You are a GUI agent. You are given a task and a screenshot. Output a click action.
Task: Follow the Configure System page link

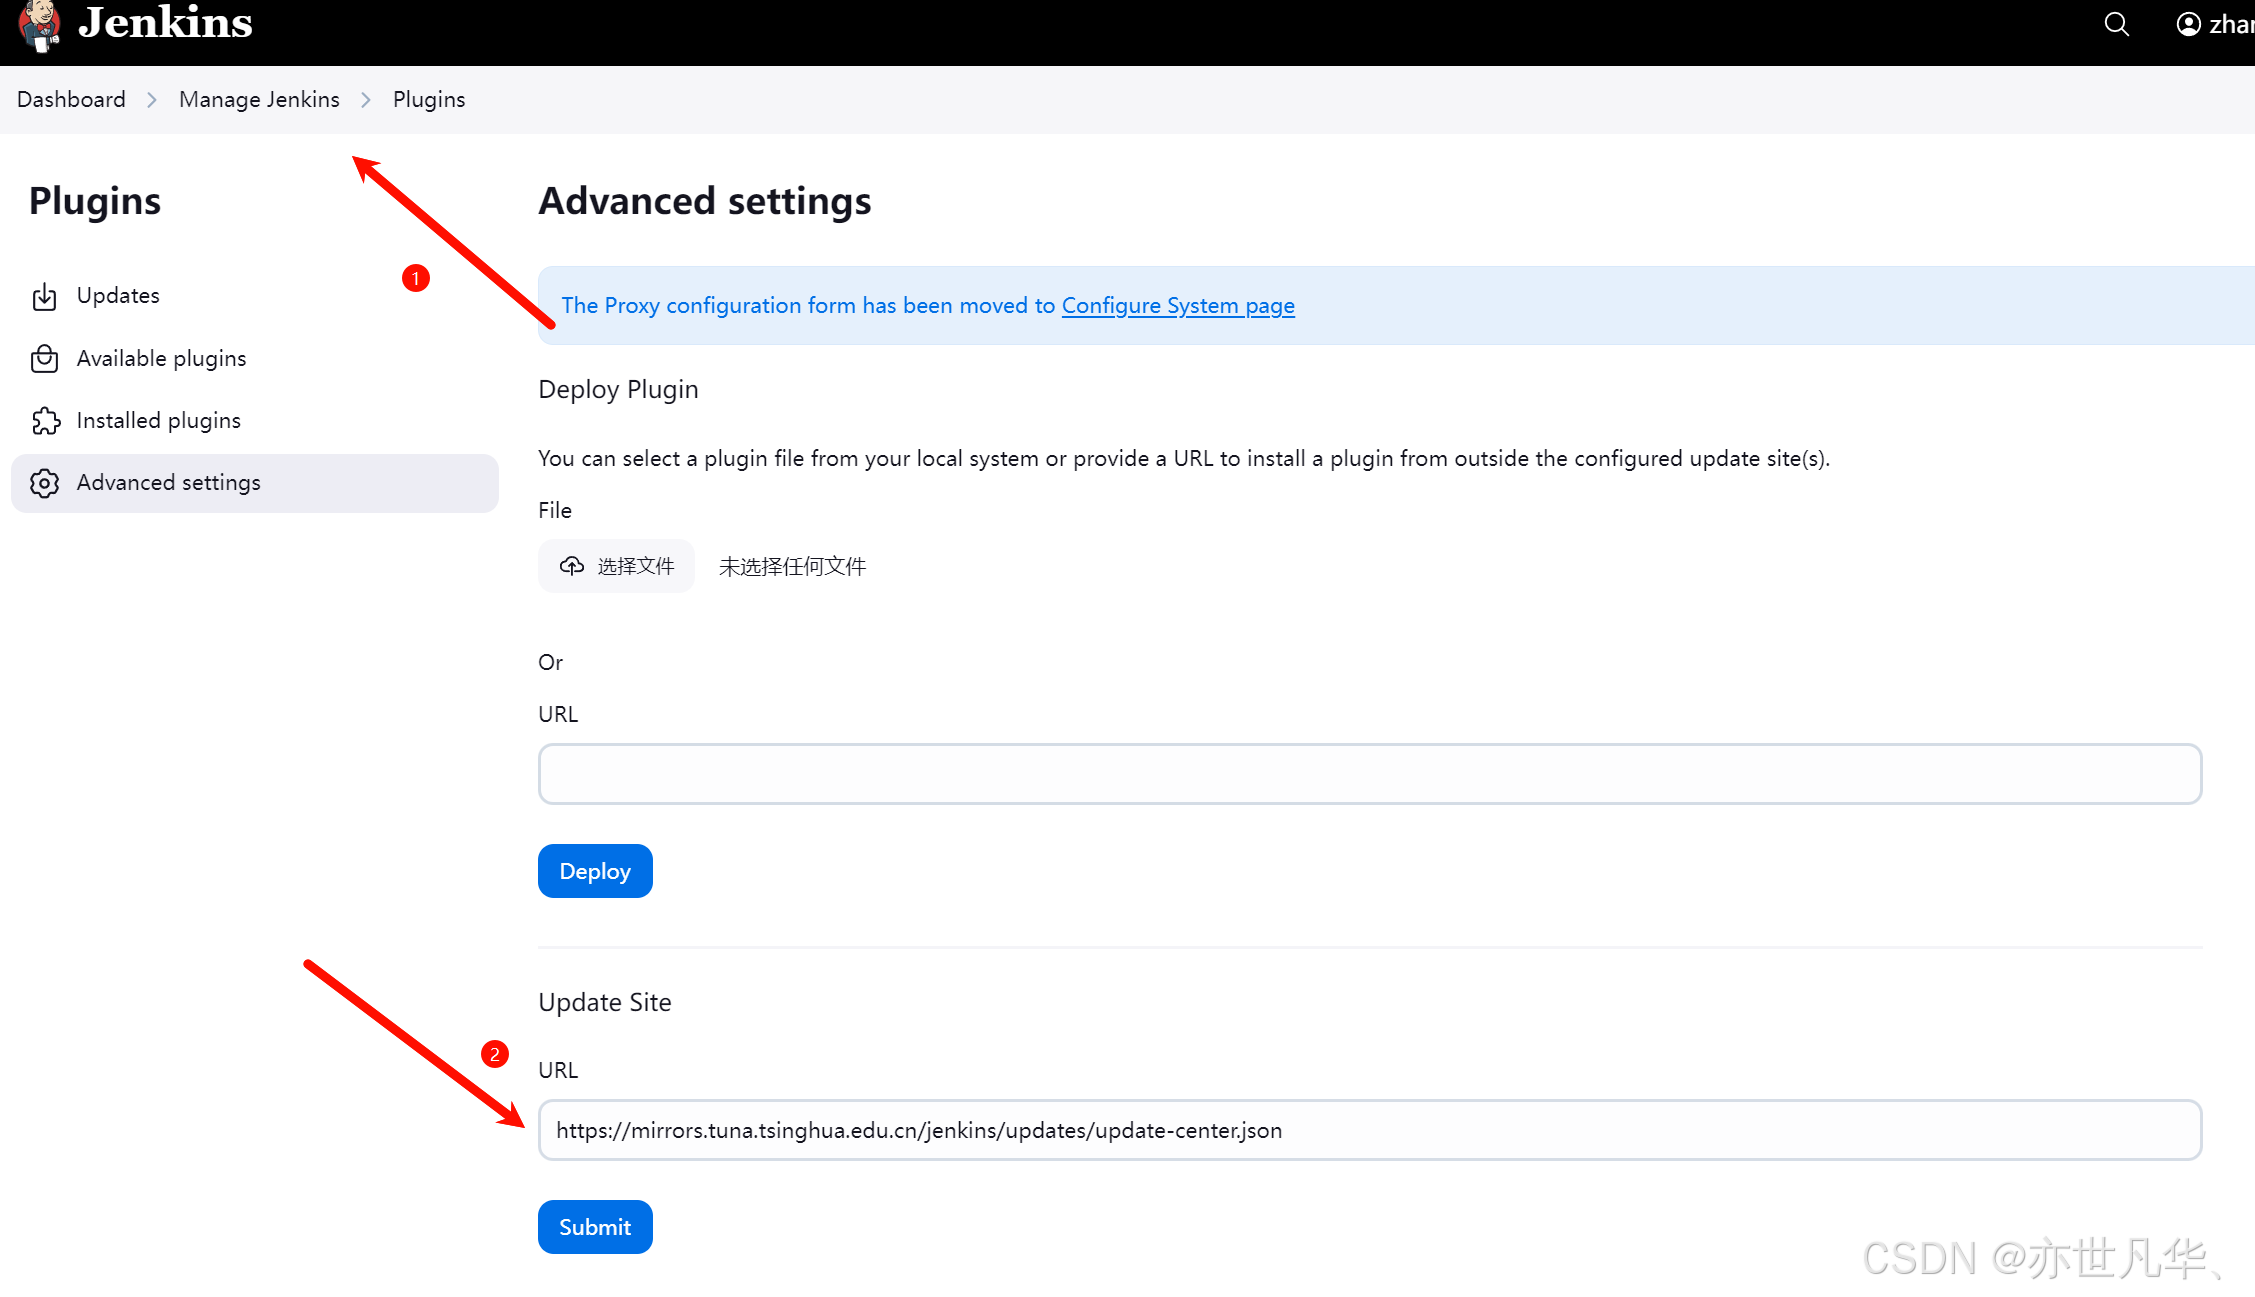coord(1178,305)
